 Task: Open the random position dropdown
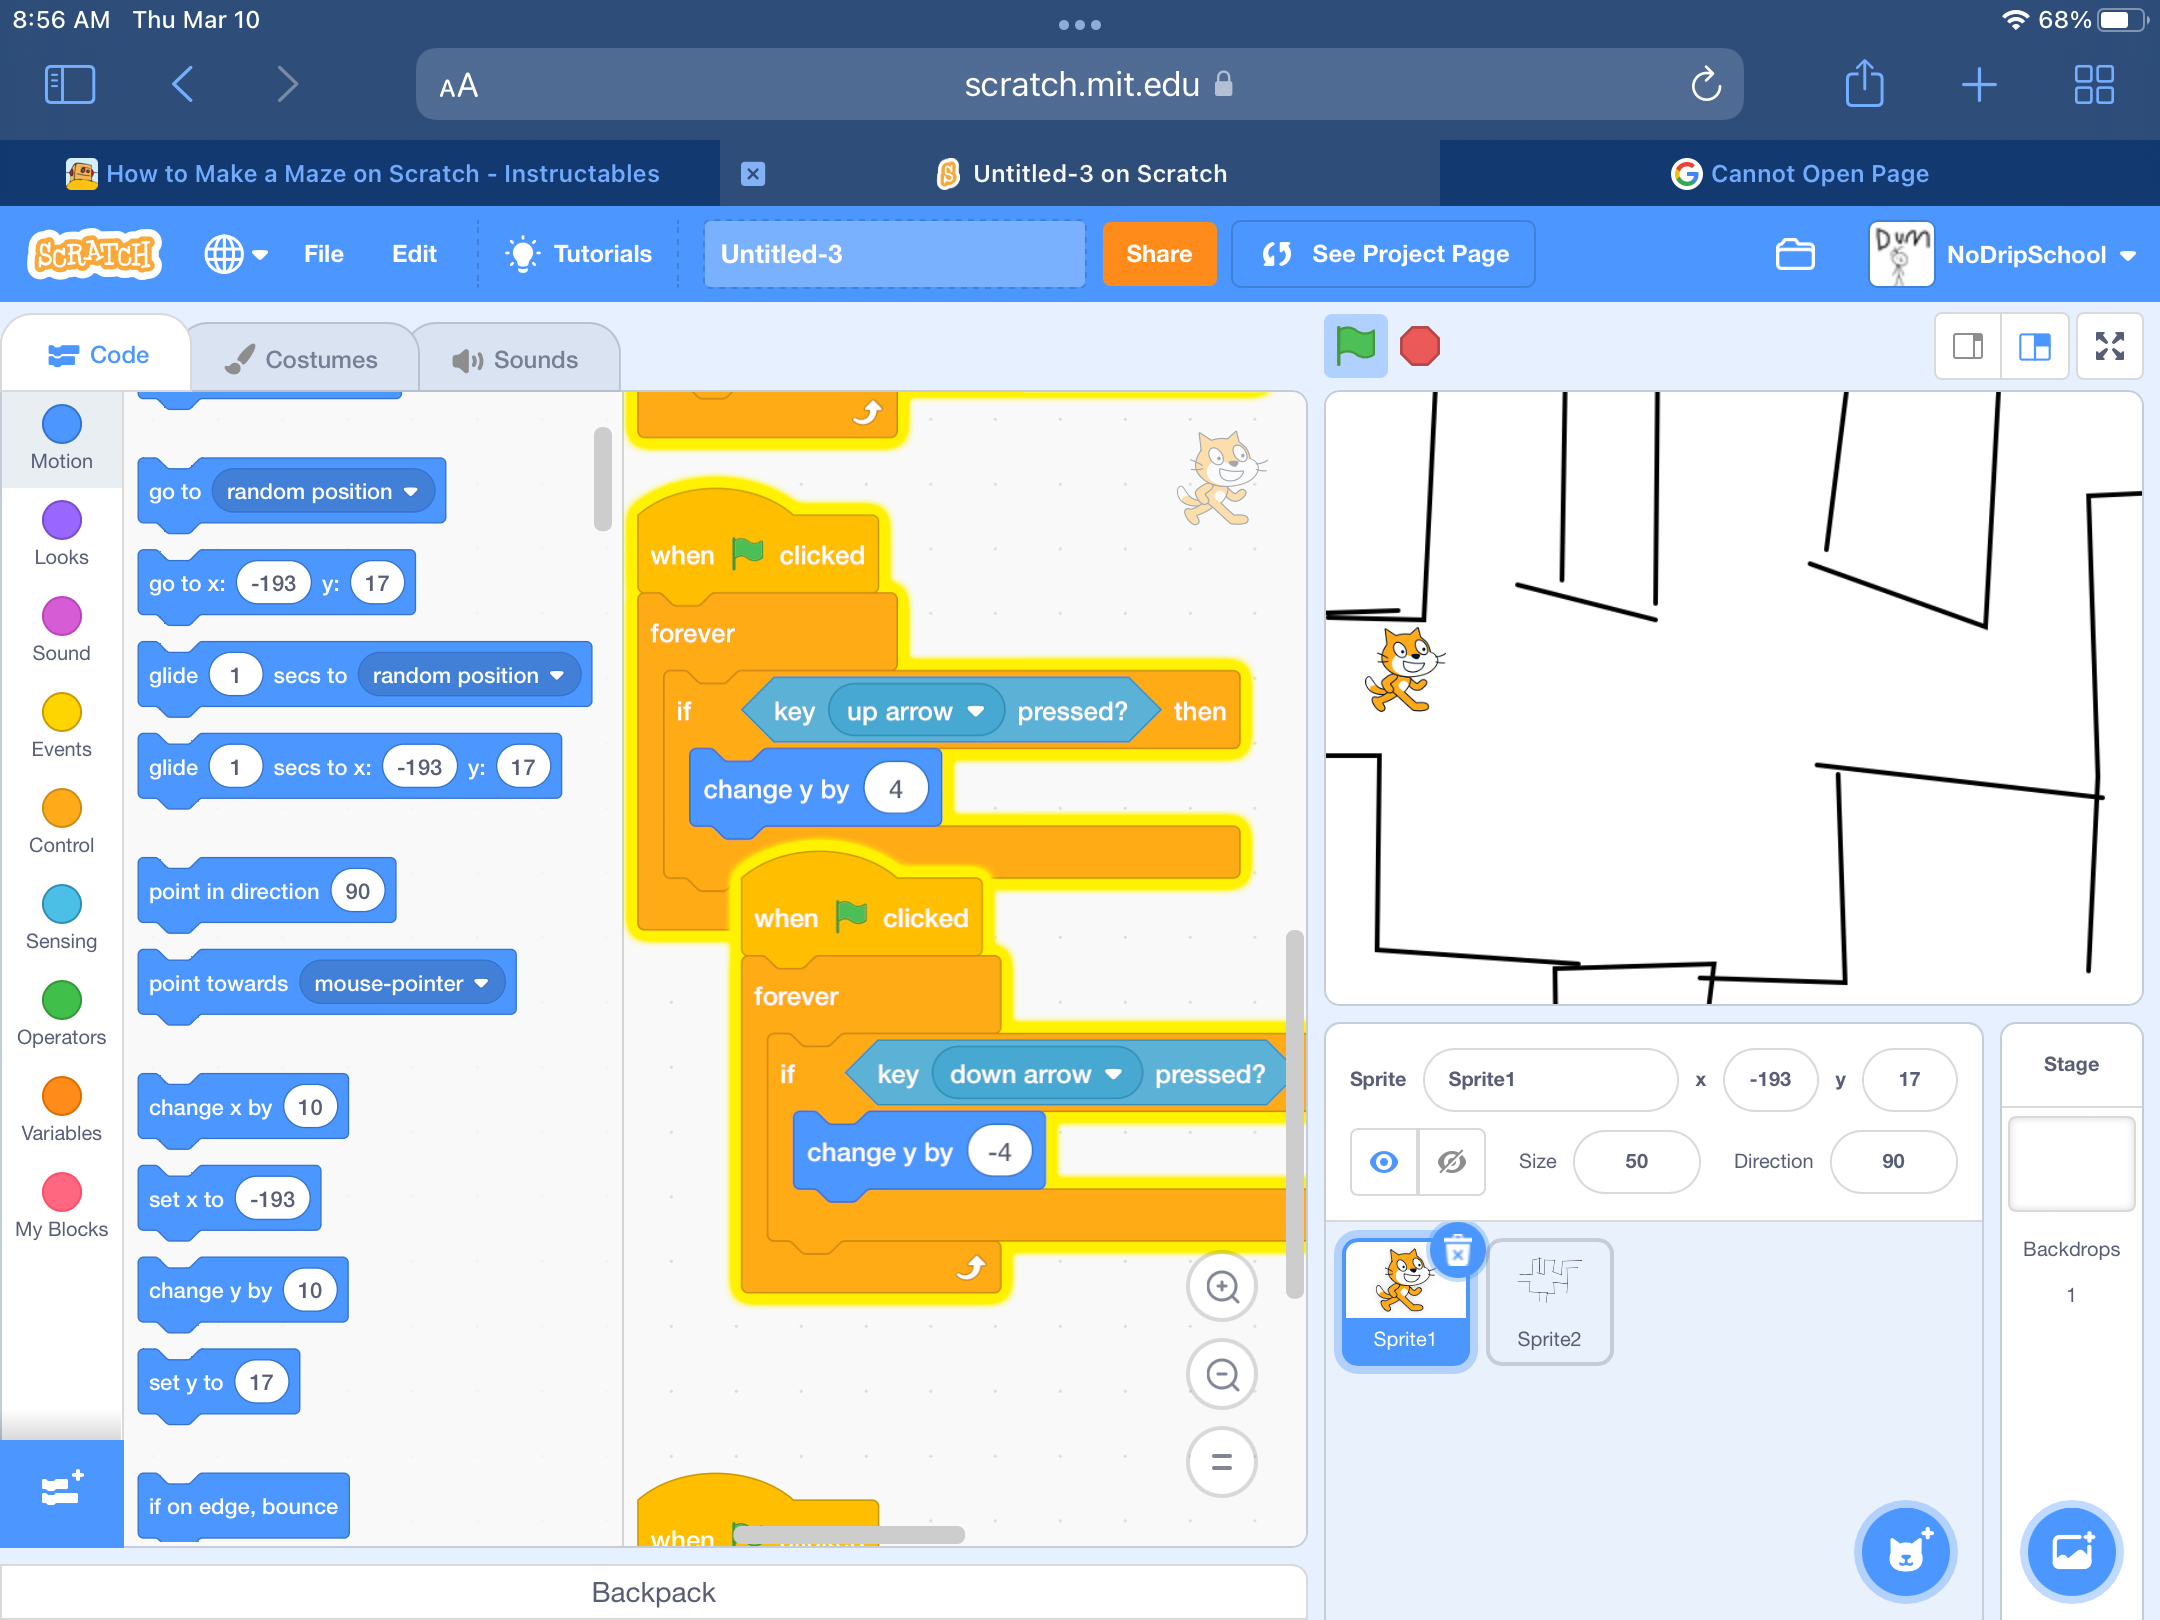pos(322,491)
